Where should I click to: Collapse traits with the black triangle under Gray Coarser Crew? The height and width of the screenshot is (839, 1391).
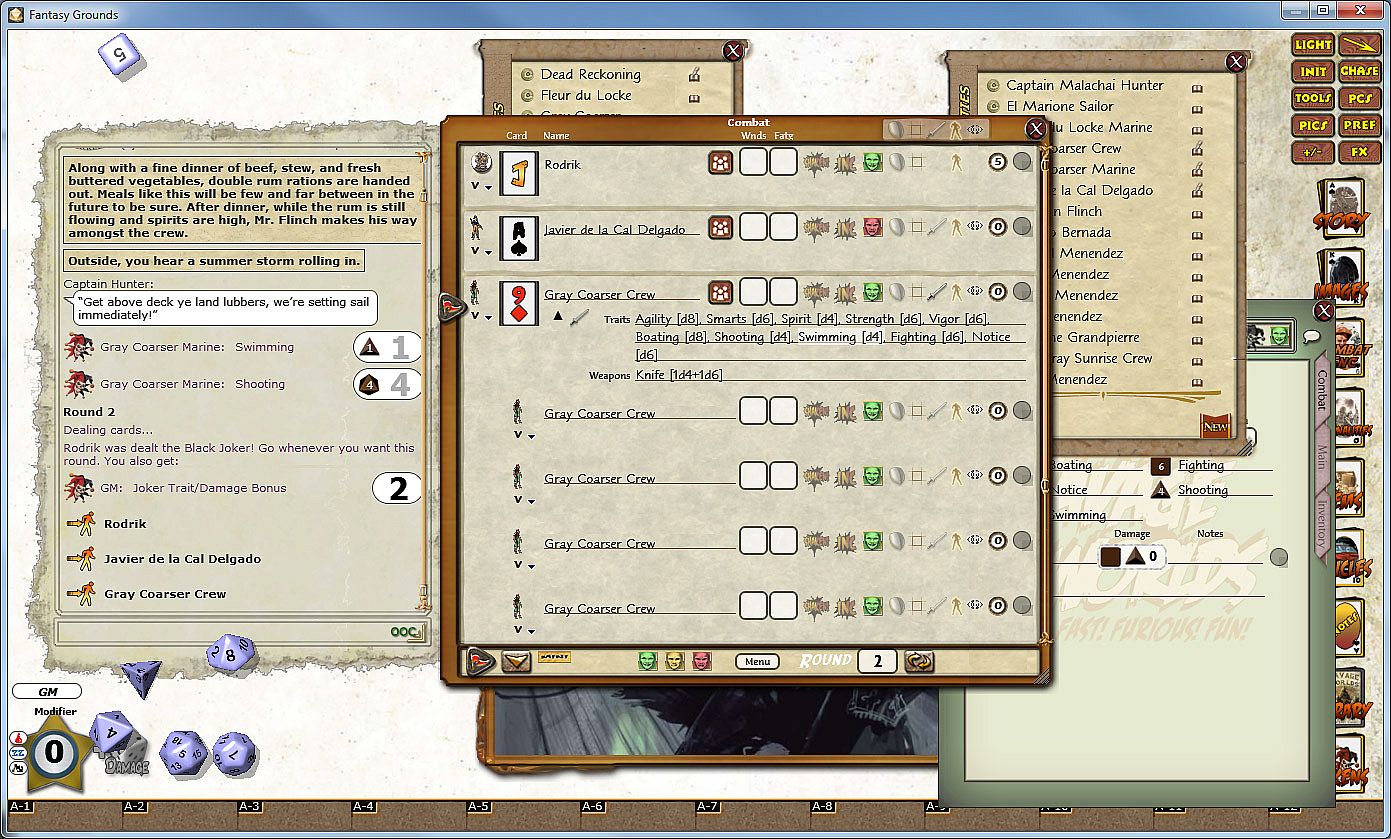558,316
